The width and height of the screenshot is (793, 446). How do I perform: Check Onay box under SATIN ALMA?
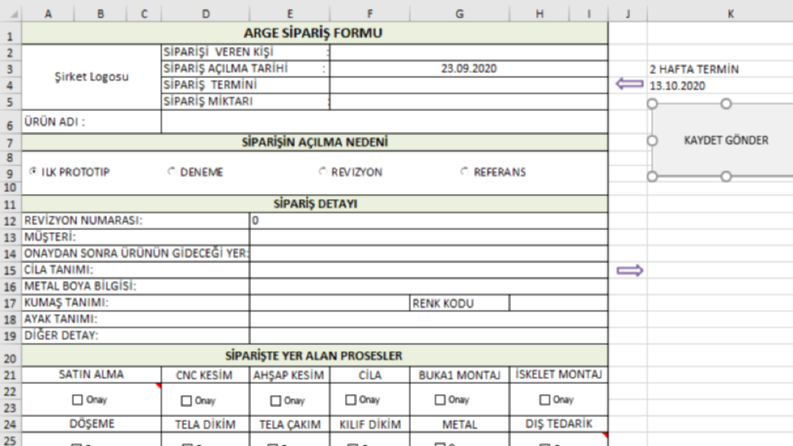pos(77,400)
